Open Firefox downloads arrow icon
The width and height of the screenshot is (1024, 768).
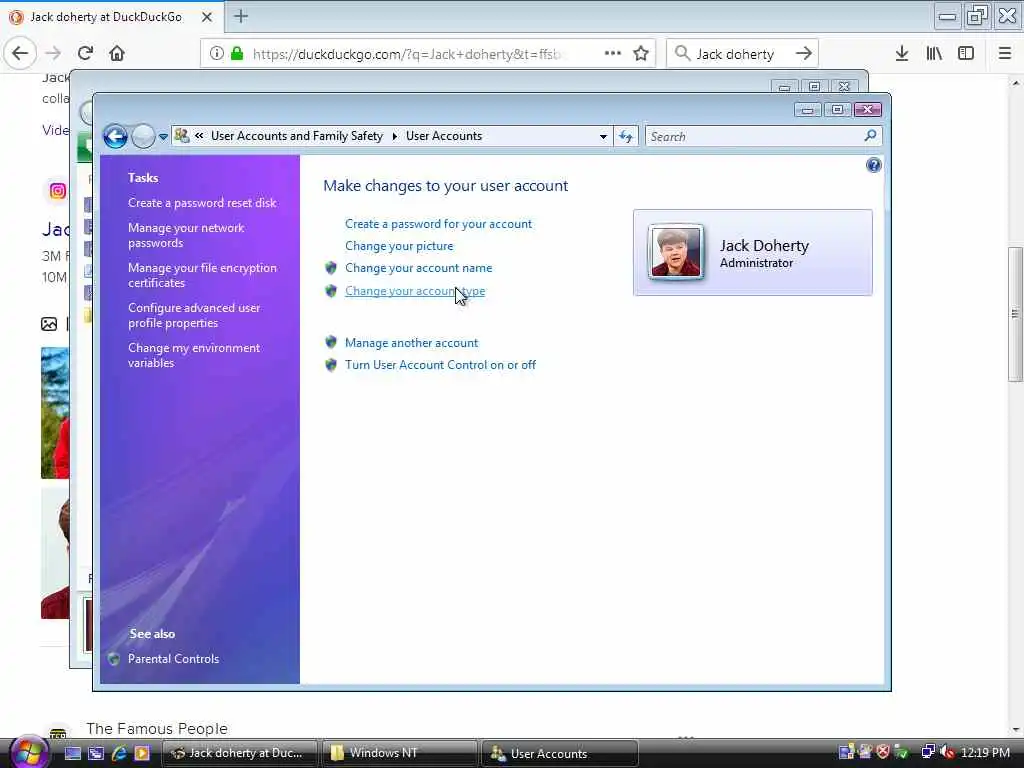(x=902, y=54)
